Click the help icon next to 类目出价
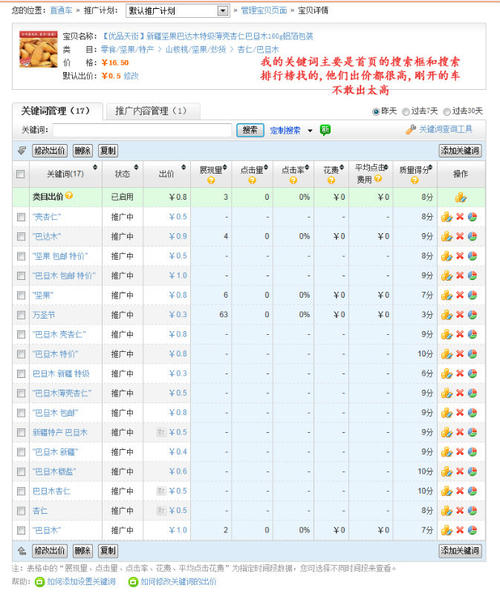Viewport: 500px width, 594px height. 69,195
